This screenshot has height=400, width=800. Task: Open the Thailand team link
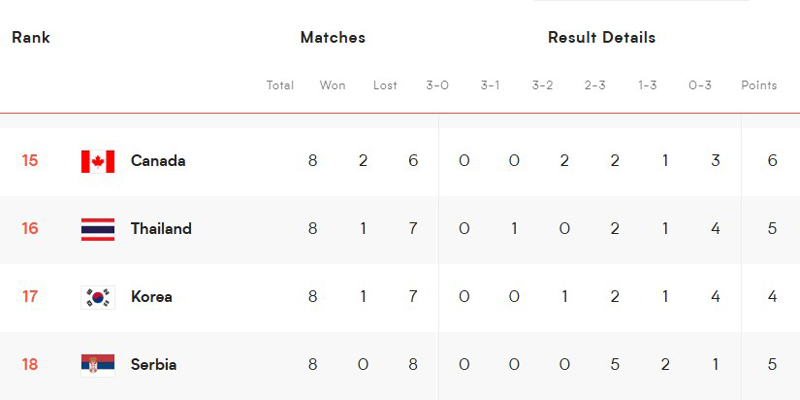pos(161,229)
